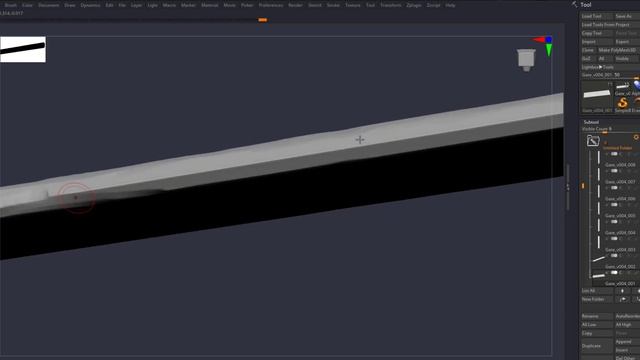Collapse the Subtool section header
This screenshot has height=360, width=640.
591,122
